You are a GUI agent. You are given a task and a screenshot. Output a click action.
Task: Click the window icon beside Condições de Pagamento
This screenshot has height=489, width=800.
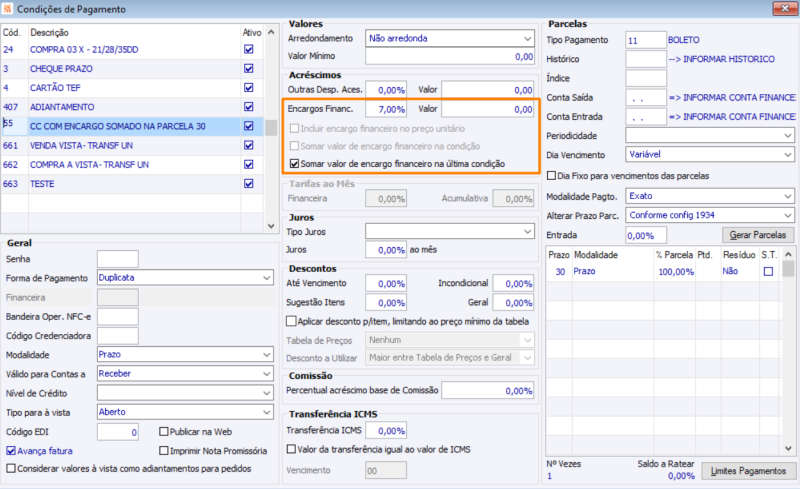coord(9,9)
